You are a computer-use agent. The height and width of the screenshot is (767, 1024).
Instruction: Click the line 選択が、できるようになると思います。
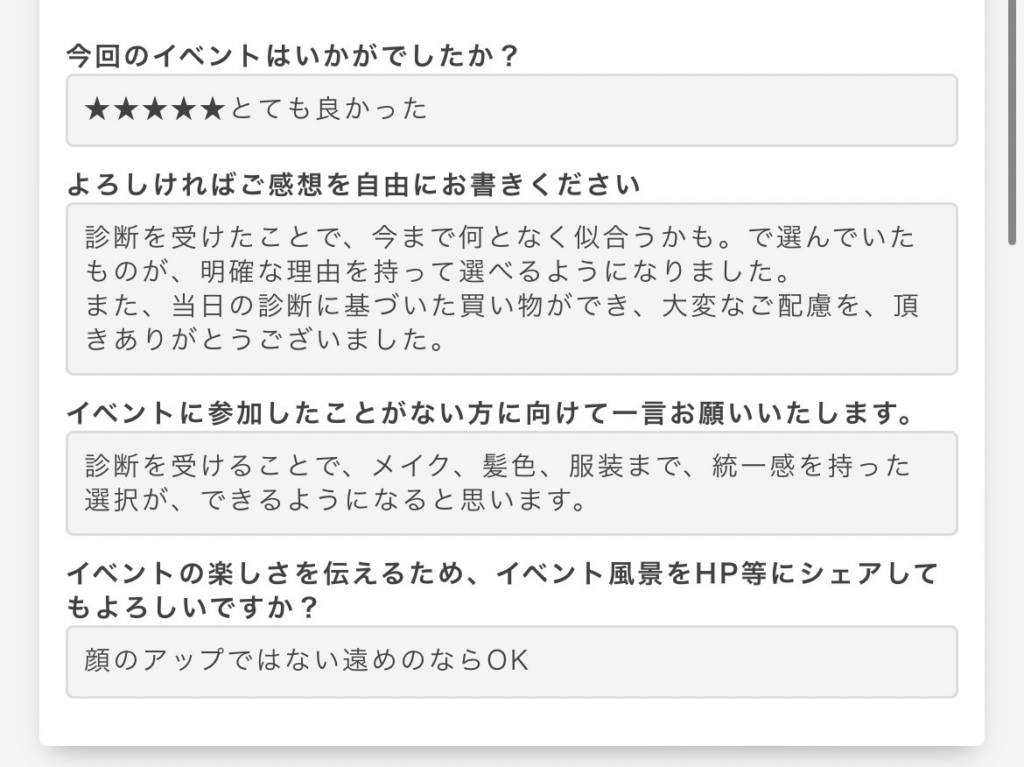click(x=336, y=500)
